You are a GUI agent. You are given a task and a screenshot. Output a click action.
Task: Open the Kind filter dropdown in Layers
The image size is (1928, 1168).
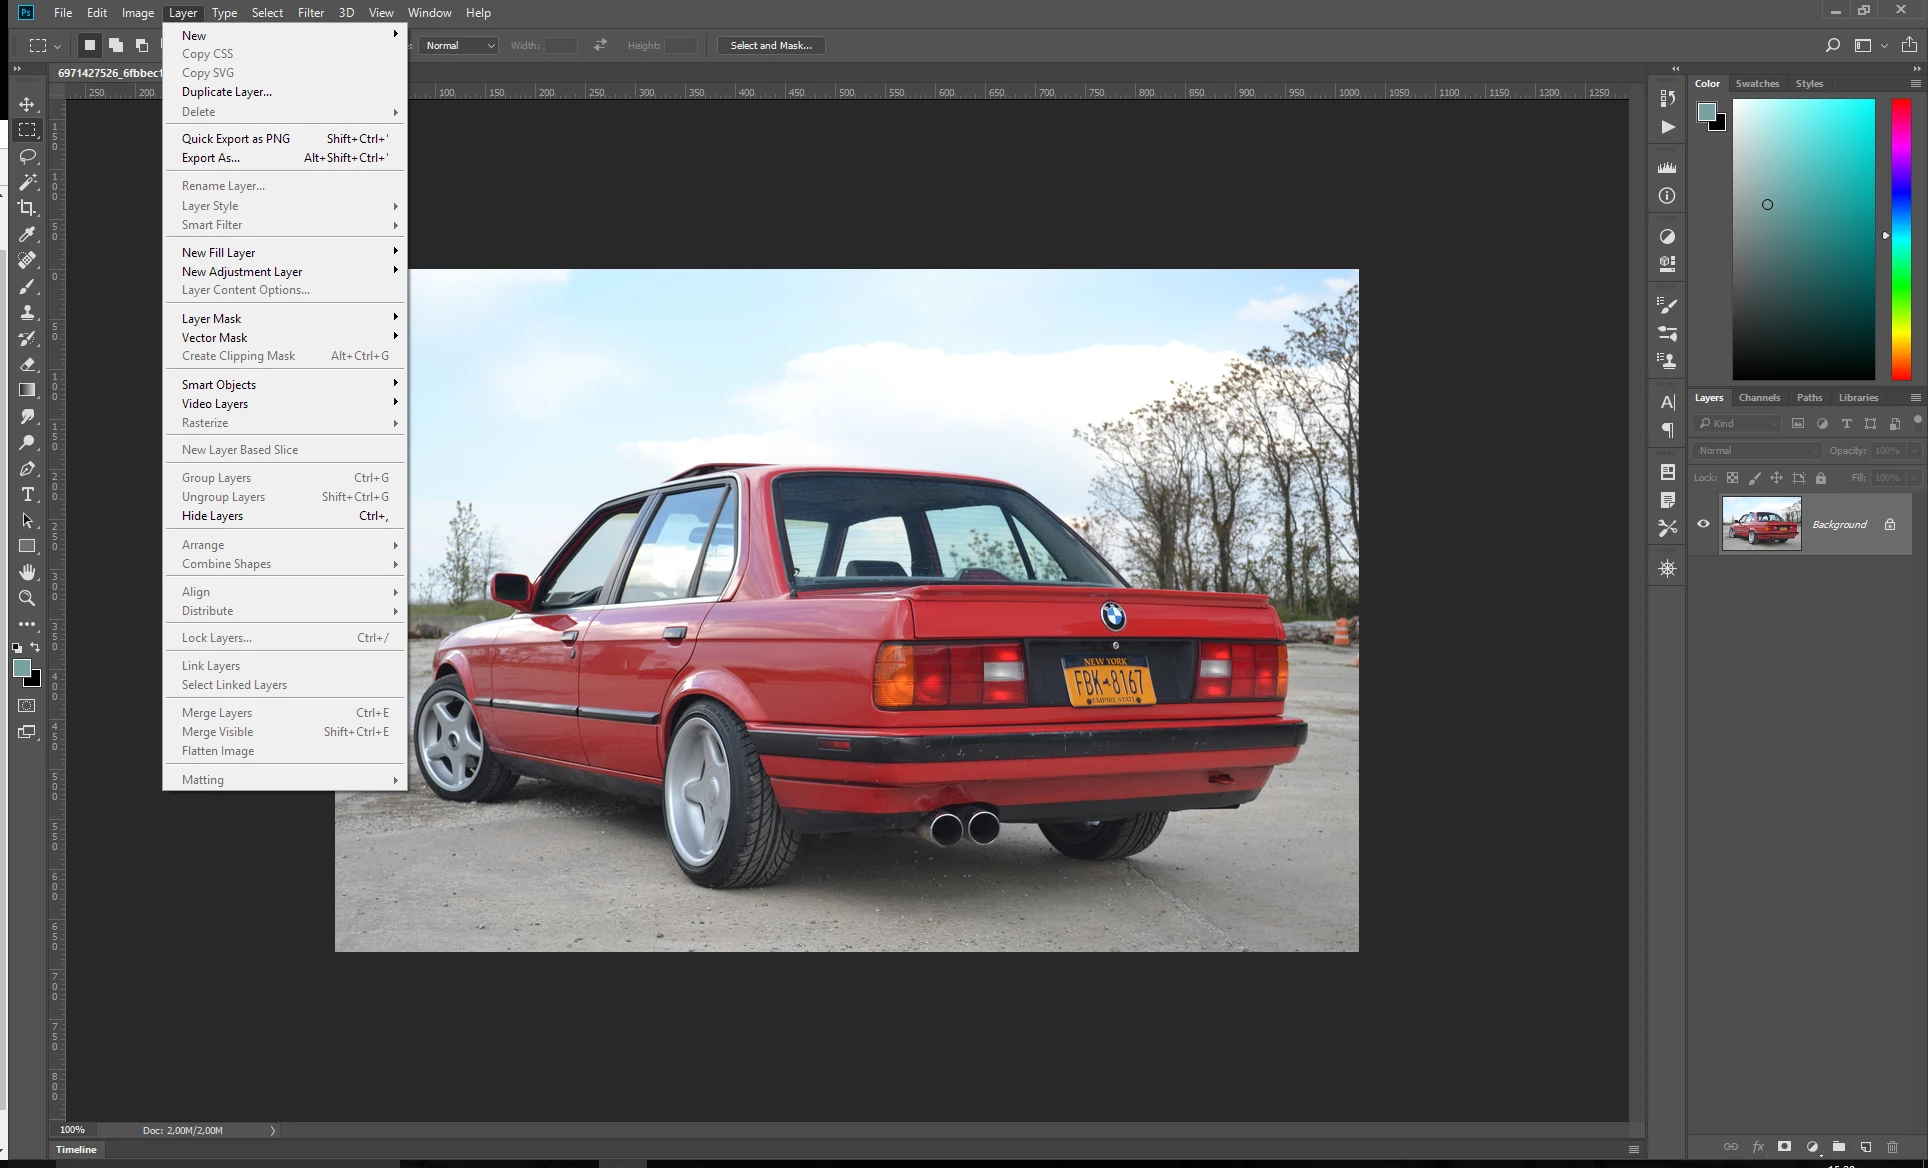(1738, 423)
